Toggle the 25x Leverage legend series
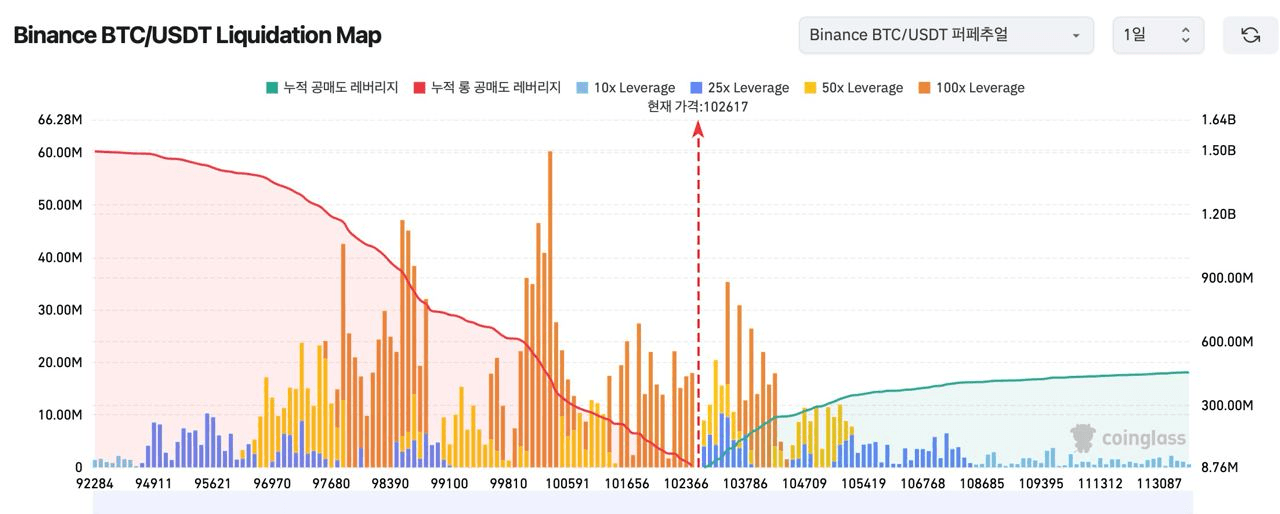Viewport: 1280px width, 514px height. [x=739, y=88]
